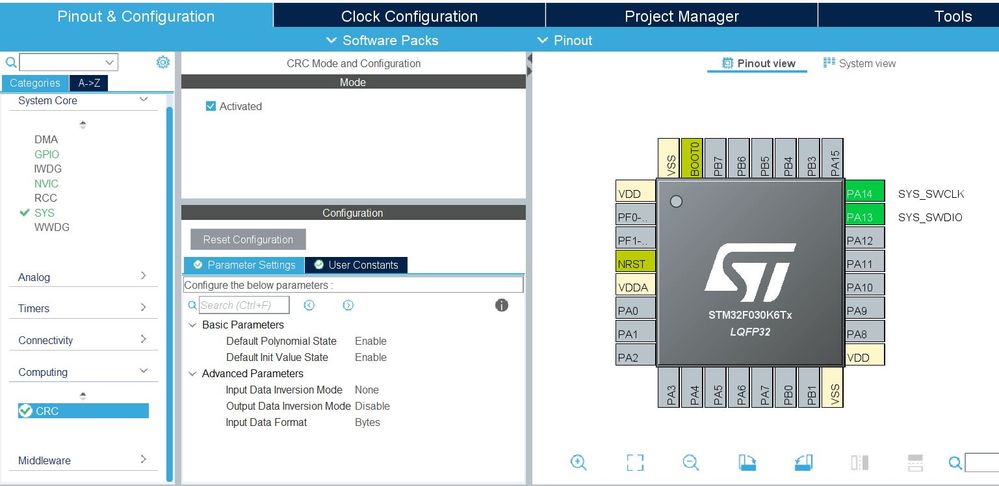Click the info icon in Configuration
Viewport: 999px width, 486px height.
point(502,305)
